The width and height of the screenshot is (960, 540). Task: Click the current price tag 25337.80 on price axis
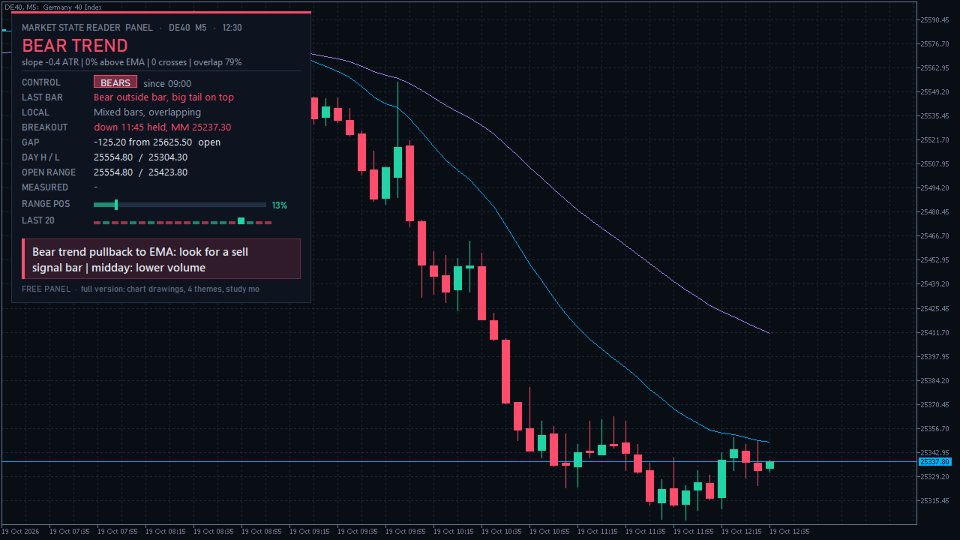click(x=934, y=462)
